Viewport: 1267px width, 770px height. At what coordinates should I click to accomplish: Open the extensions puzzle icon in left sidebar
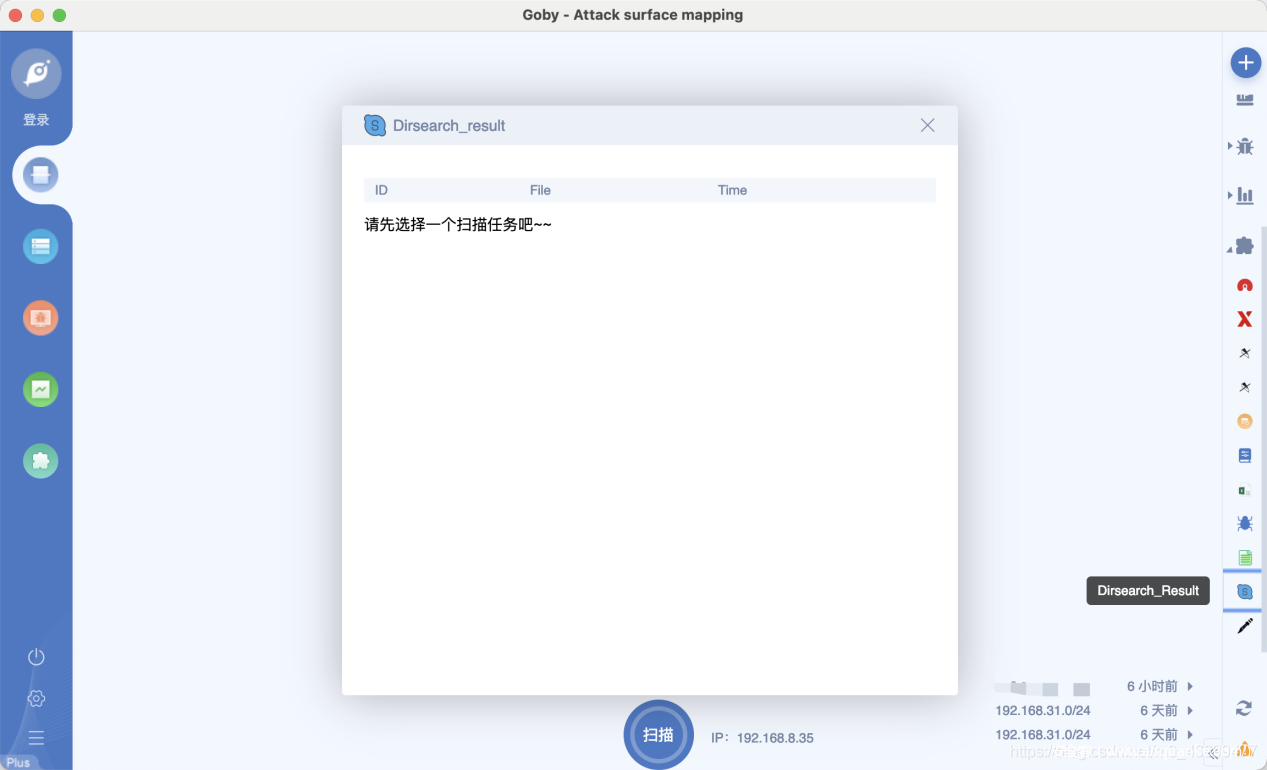pos(41,461)
